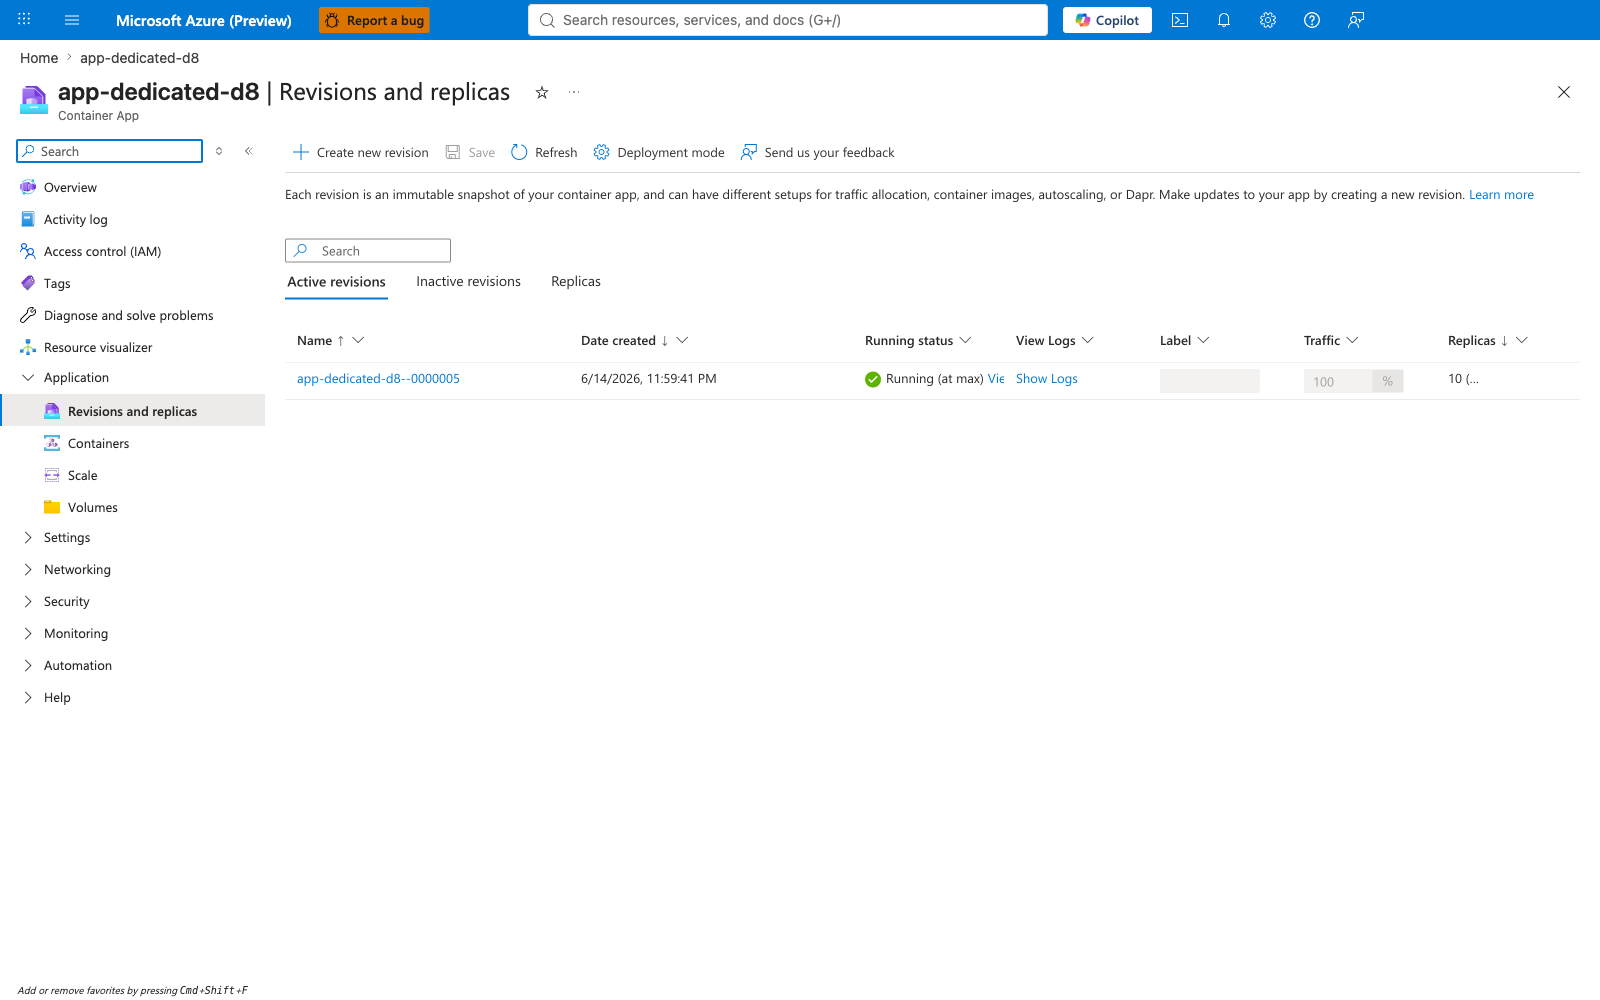Image resolution: width=1600 pixels, height=1000 pixels.
Task: Click the Report a bug button
Action: pyautogui.click(x=374, y=20)
